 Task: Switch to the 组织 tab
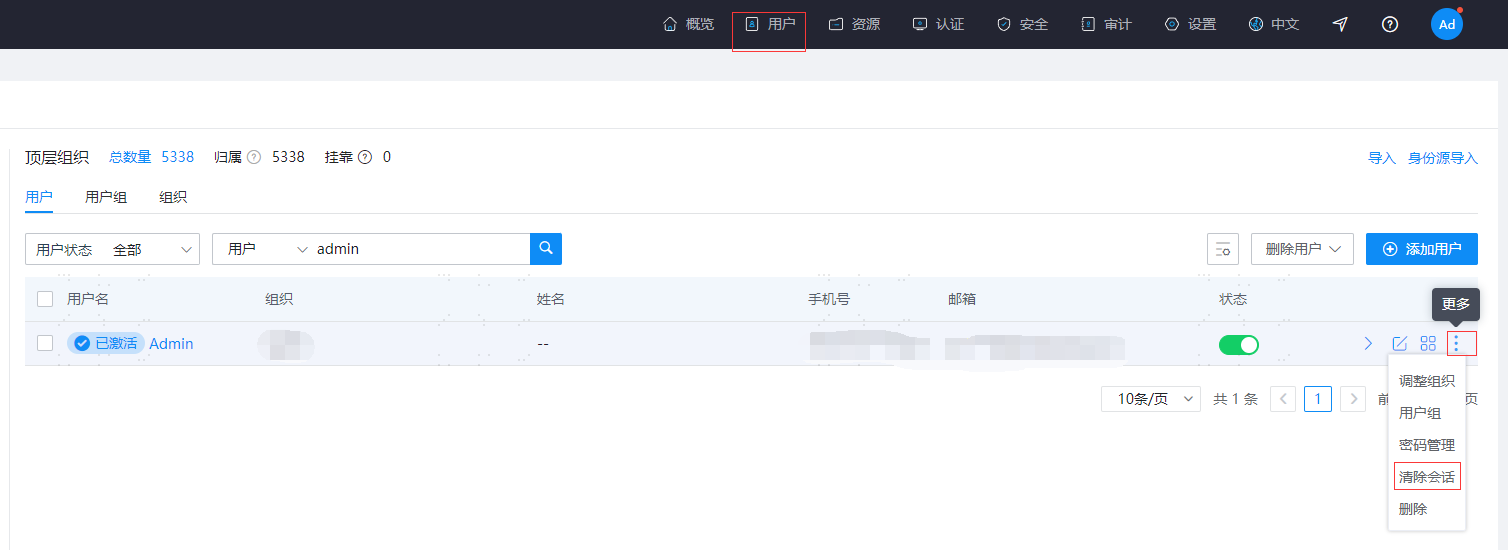[173, 197]
